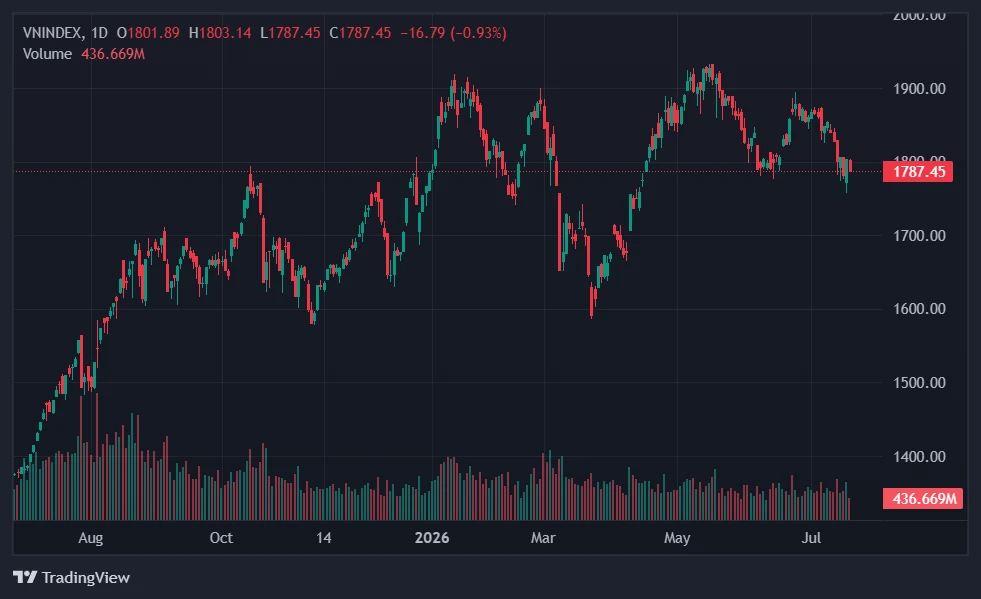This screenshot has height=599, width=981.
Task: Click the high value H1803.14
Action: [x=220, y=33]
